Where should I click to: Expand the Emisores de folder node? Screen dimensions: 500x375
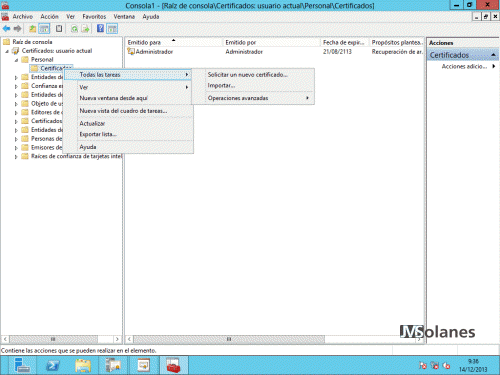16,148
